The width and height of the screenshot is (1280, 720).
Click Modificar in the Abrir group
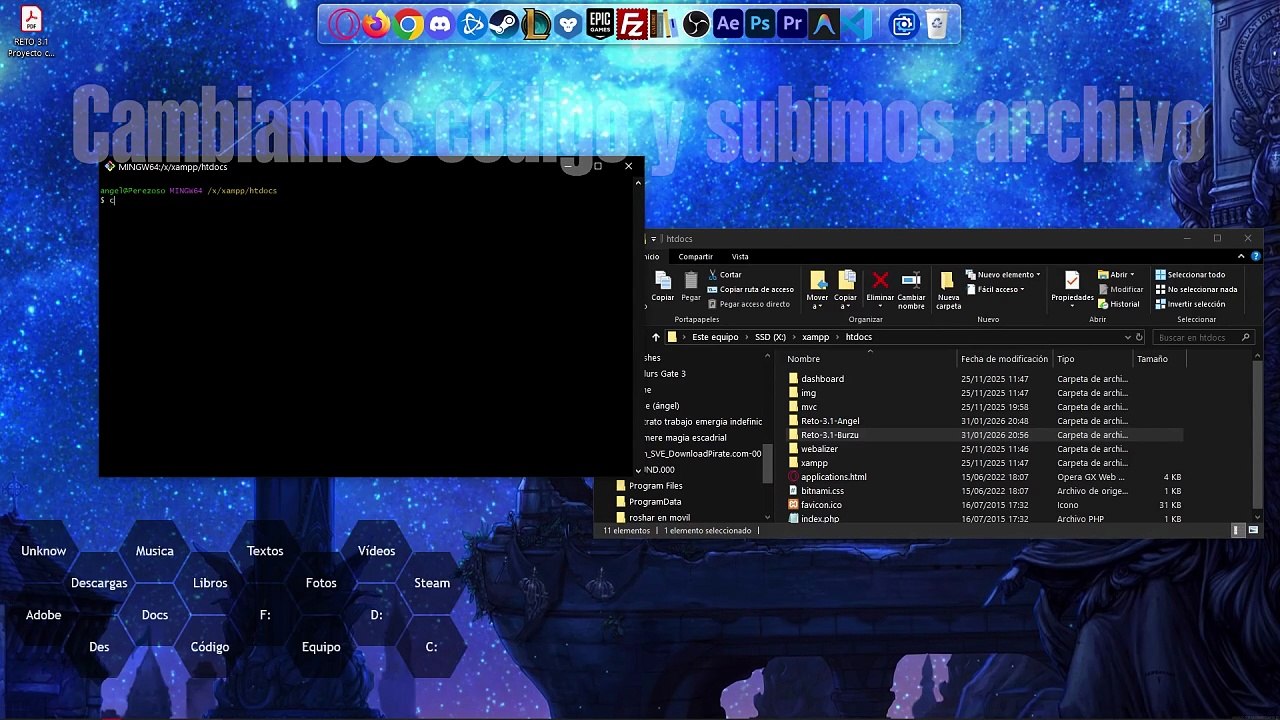click(x=1120, y=290)
